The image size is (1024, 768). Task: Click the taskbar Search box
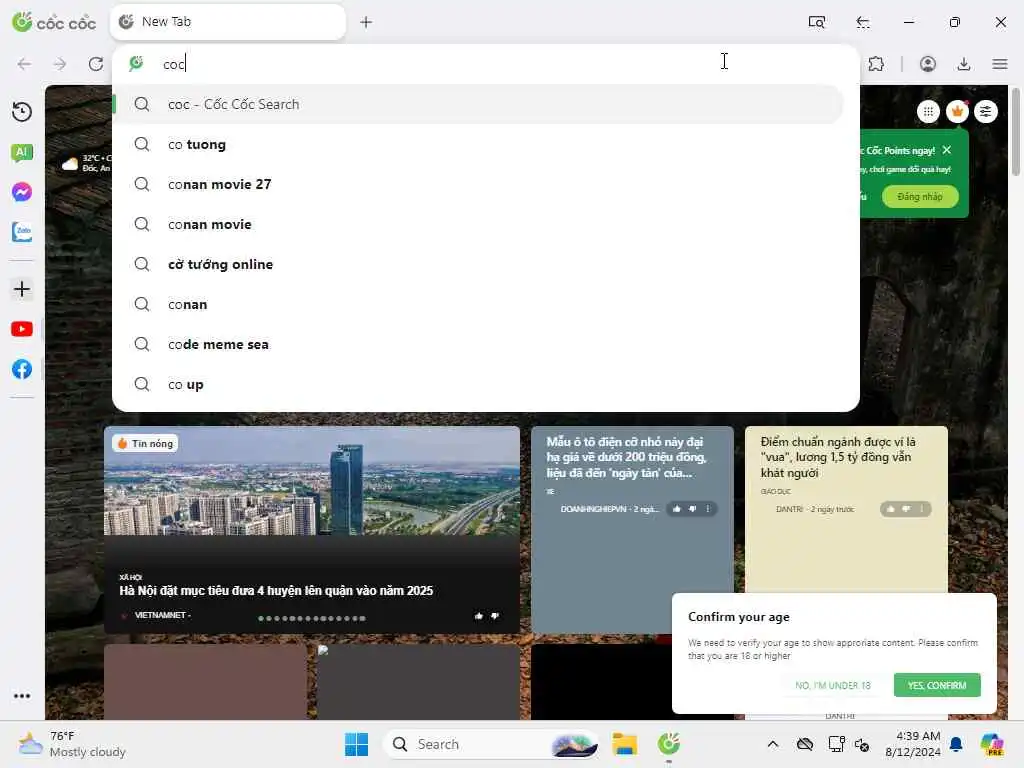coord(490,744)
